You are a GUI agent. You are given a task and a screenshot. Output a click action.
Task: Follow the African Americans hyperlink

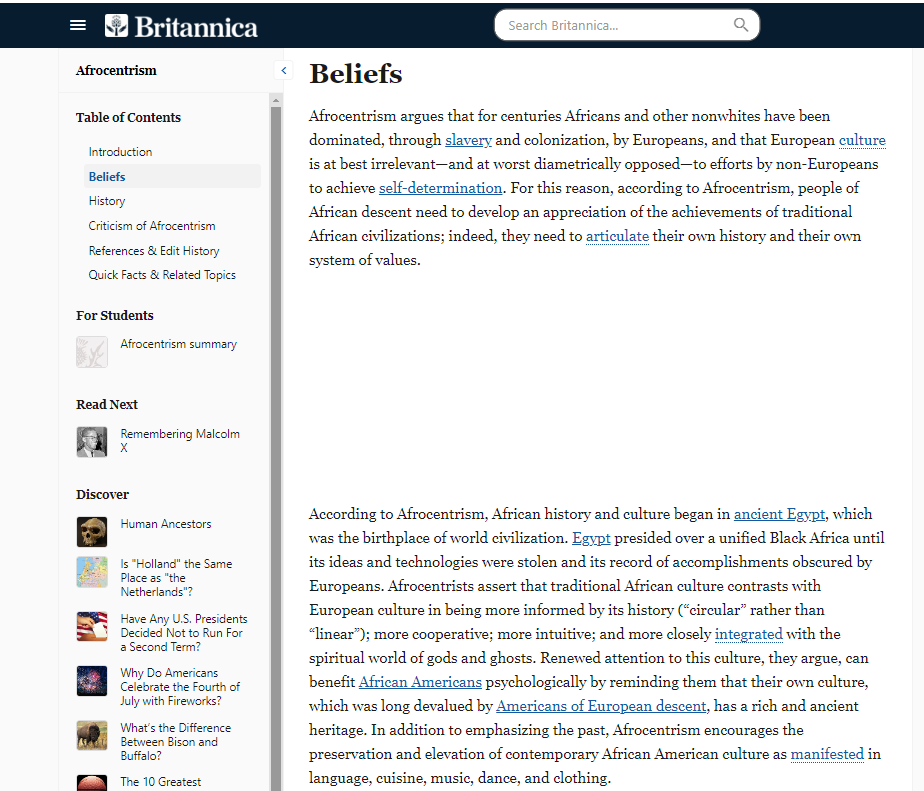click(x=420, y=682)
